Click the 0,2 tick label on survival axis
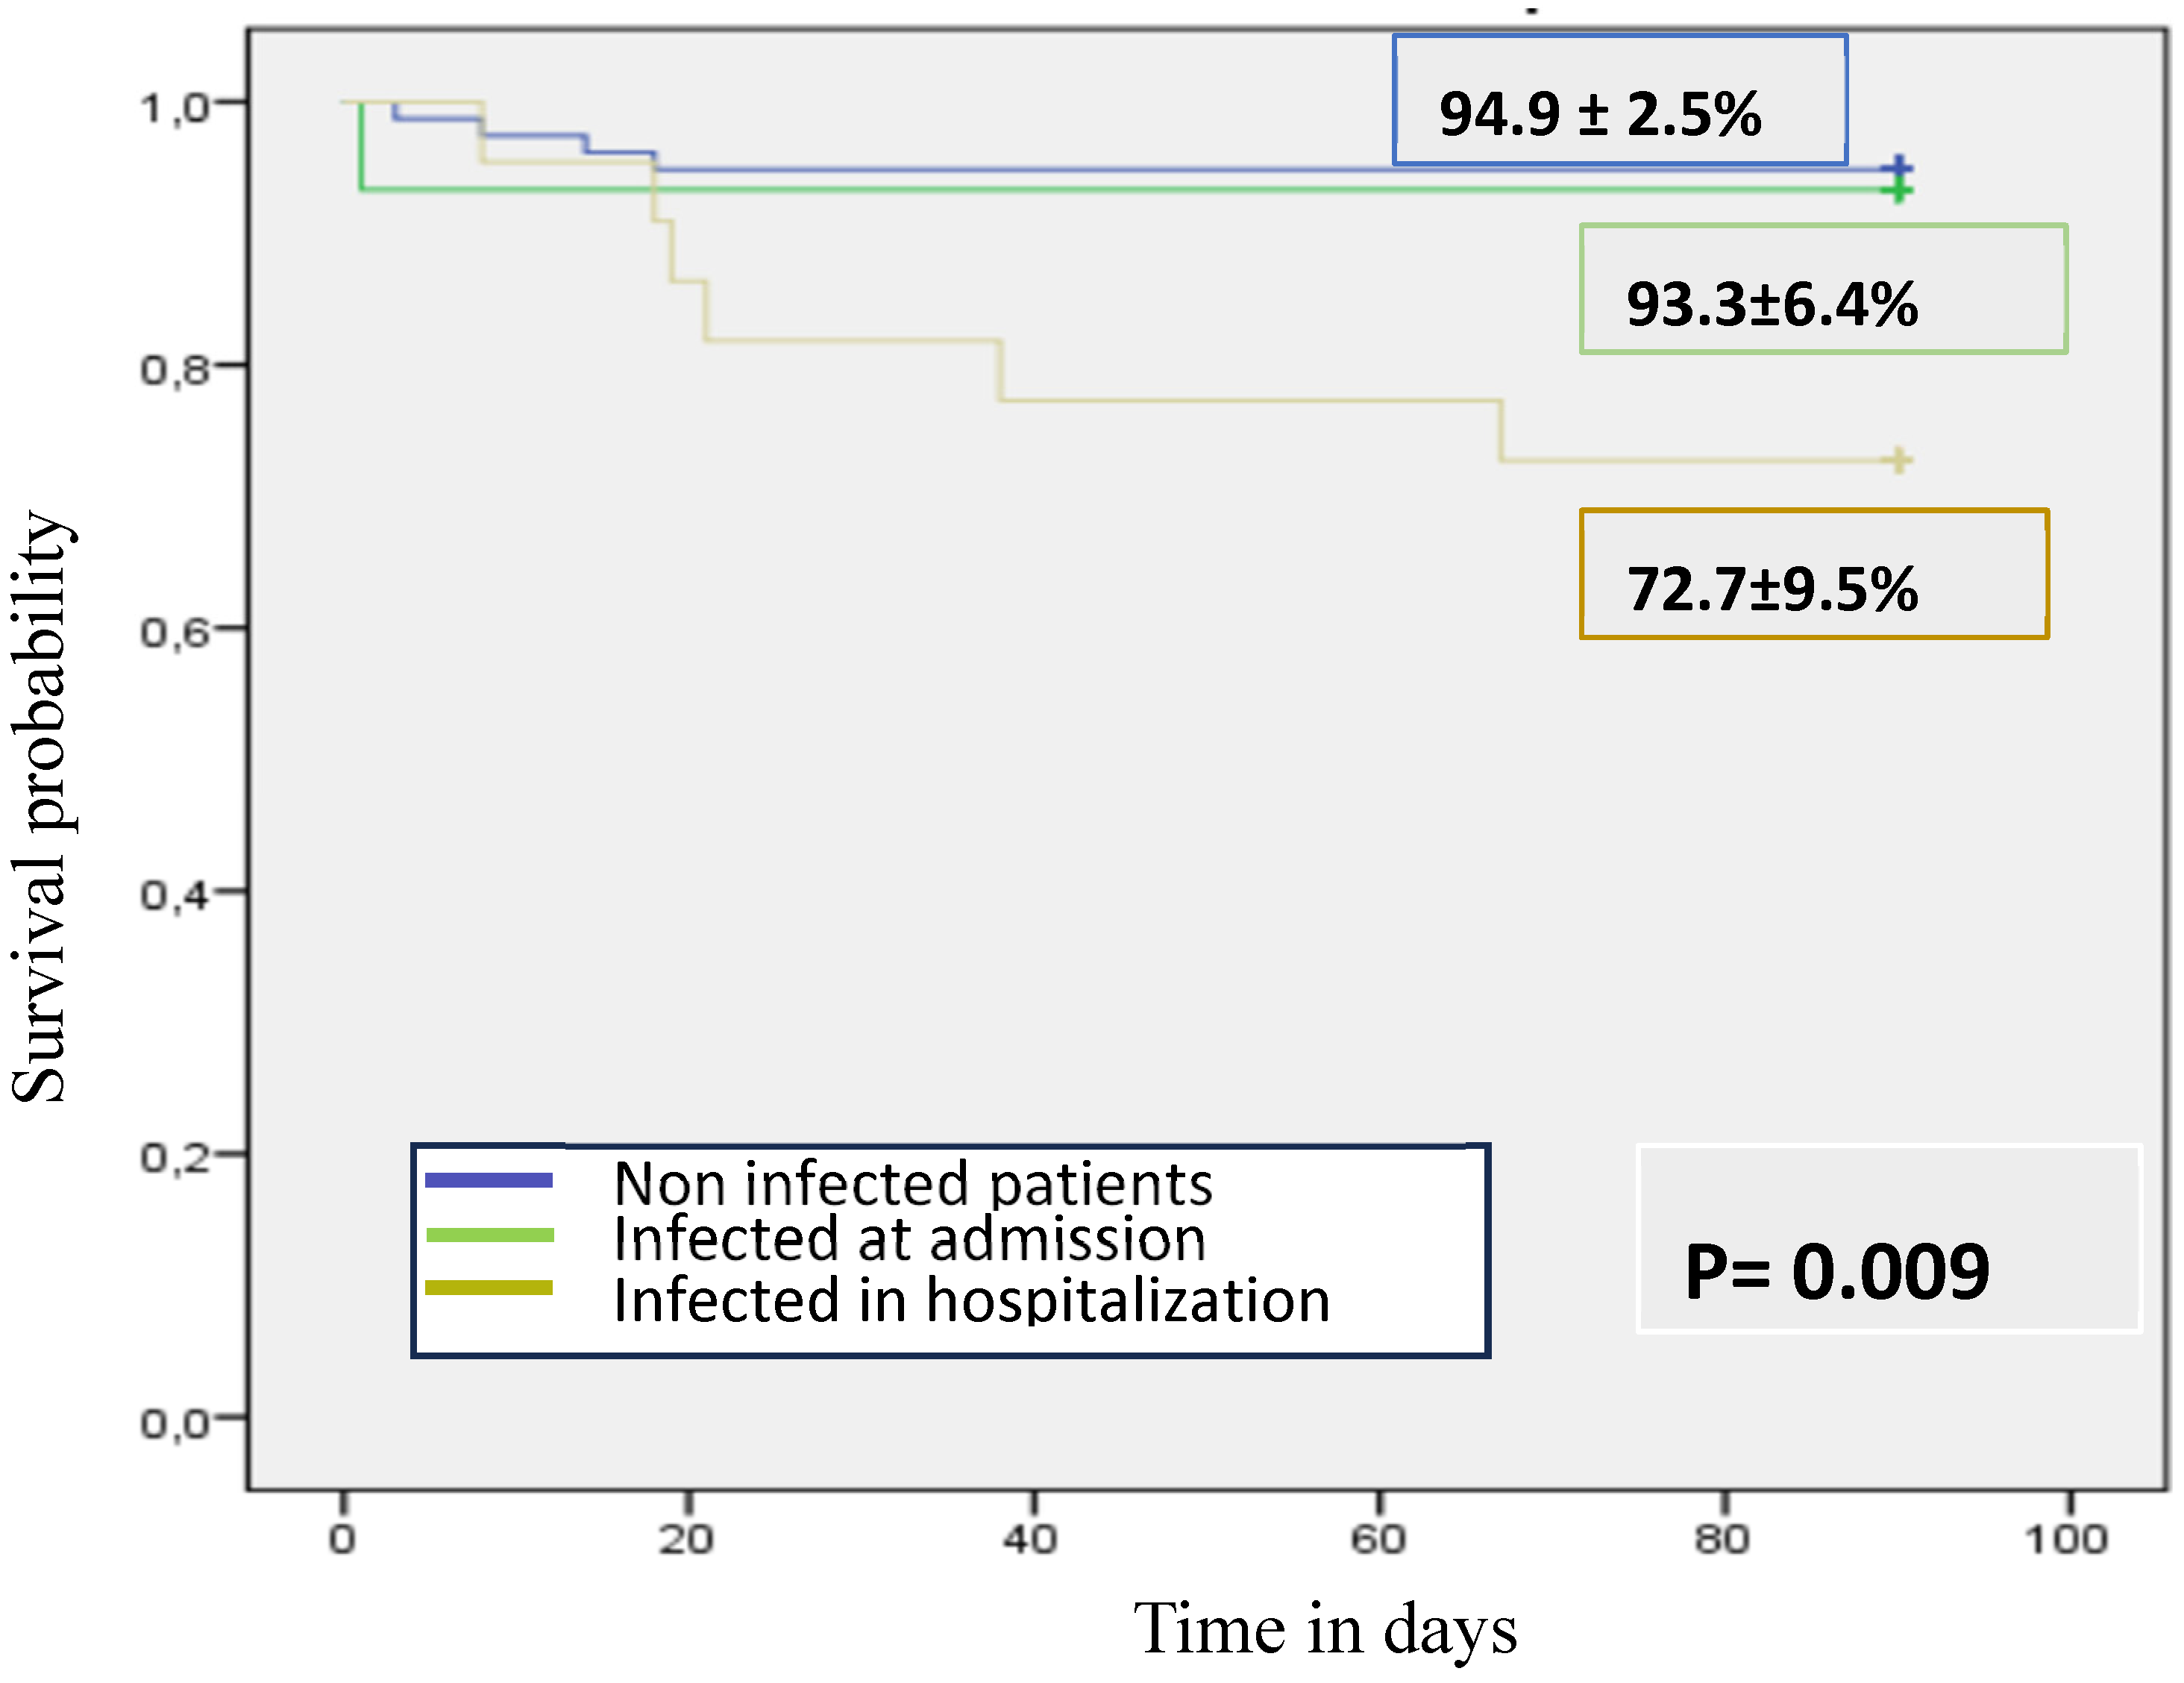 175,1157
